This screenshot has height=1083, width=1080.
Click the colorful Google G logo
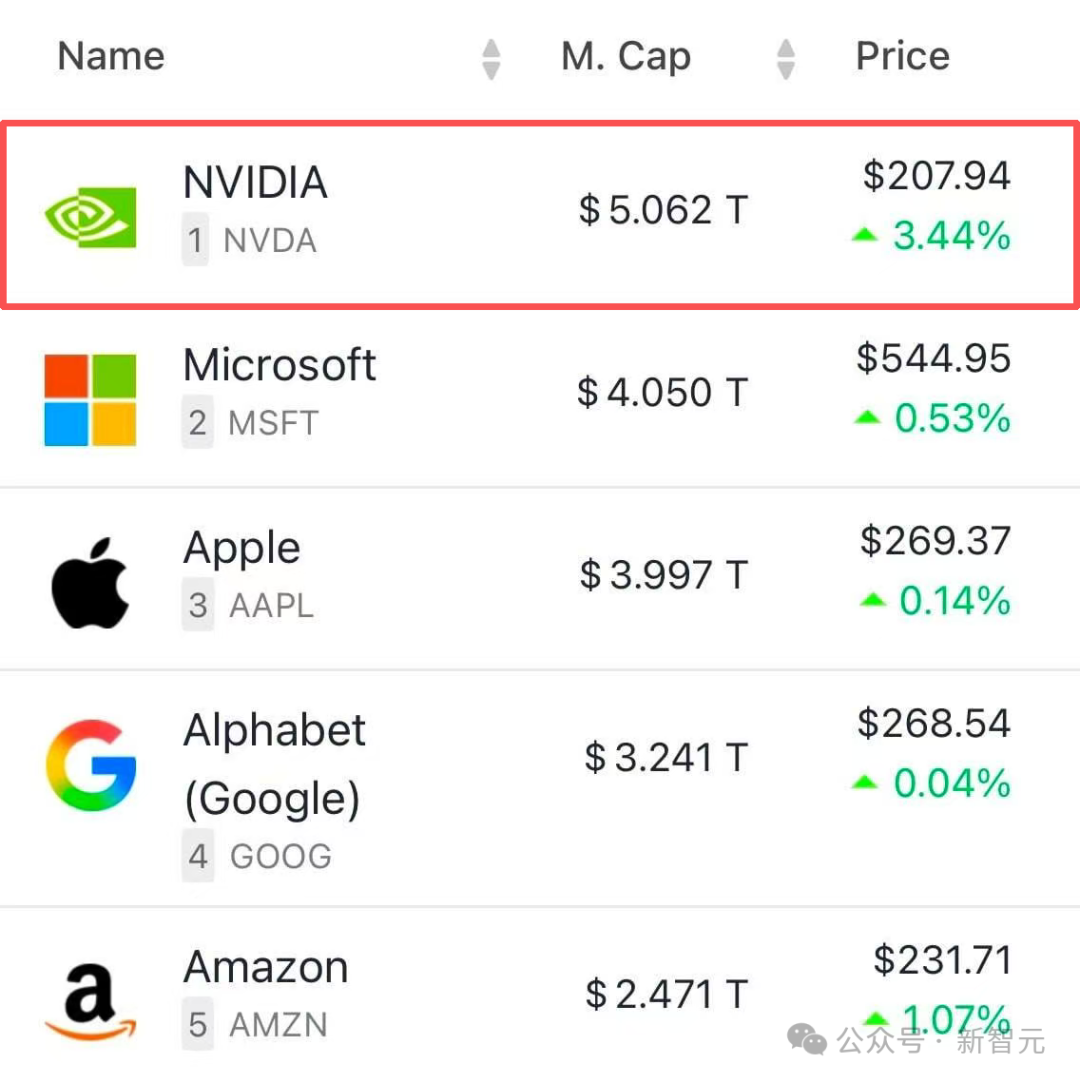[x=91, y=765]
